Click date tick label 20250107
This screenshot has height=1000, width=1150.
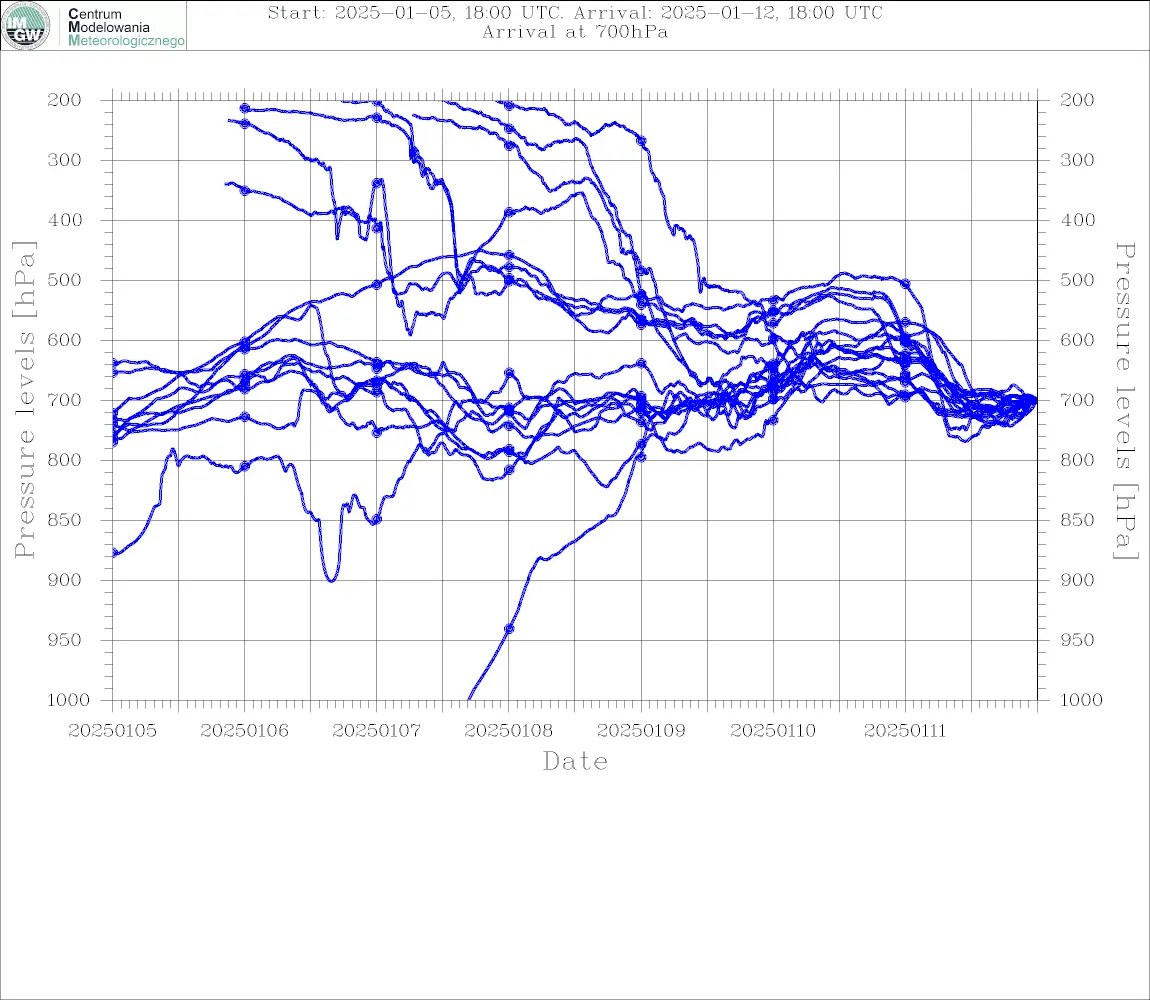pos(376,731)
